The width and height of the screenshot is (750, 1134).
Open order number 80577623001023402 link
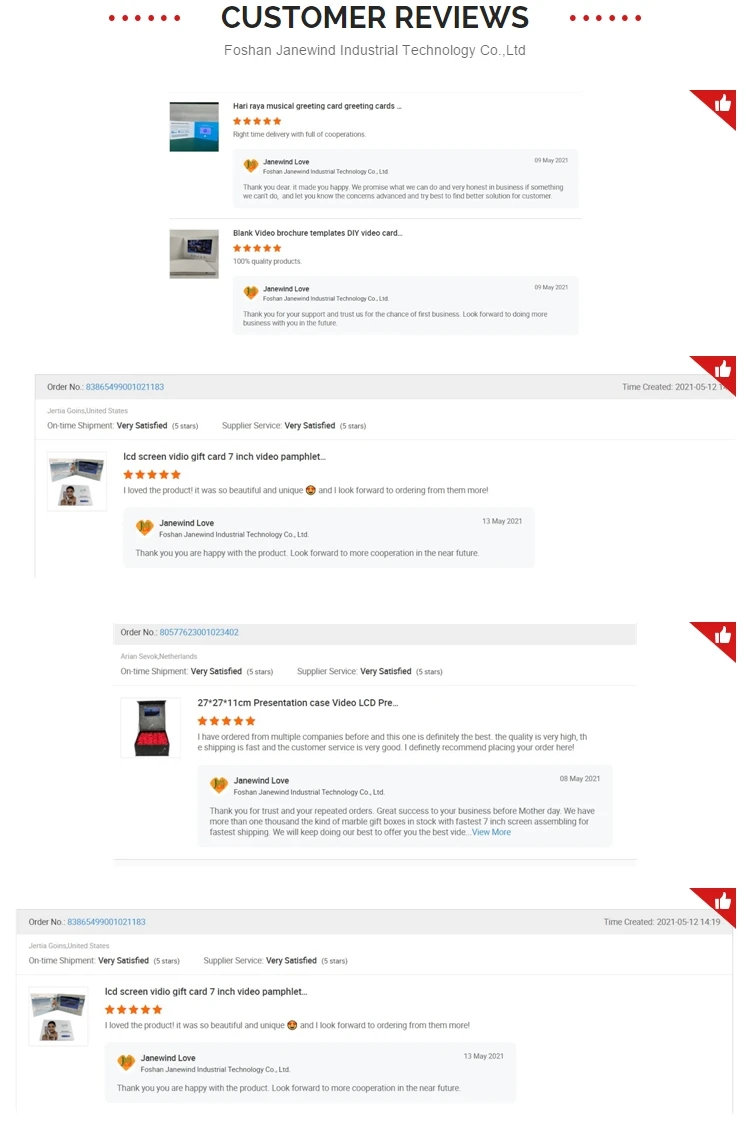199,632
